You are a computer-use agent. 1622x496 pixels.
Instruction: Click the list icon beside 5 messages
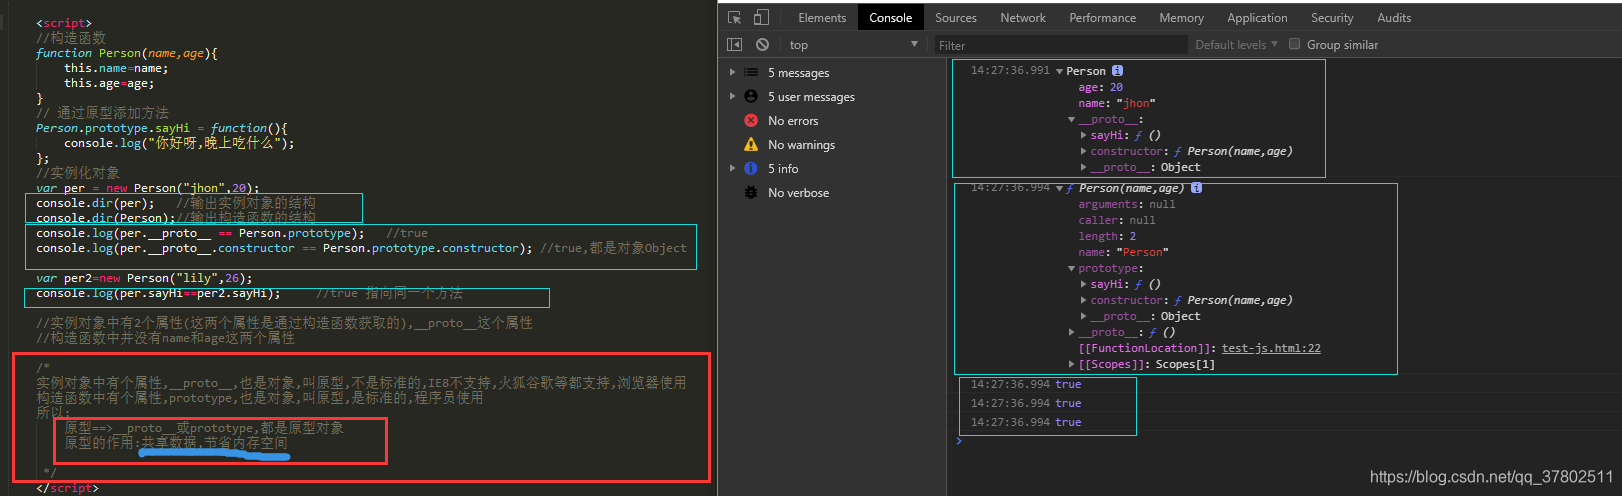point(751,72)
